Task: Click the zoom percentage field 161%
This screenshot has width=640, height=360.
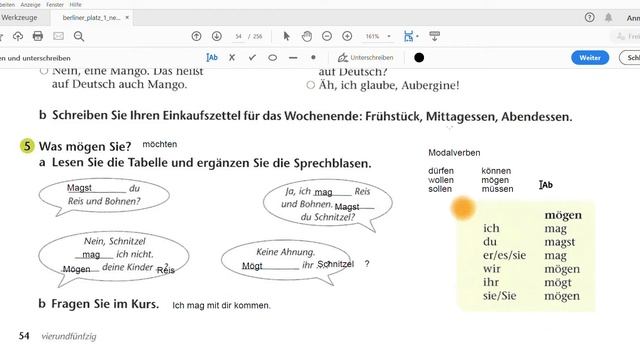Action: click(372, 36)
